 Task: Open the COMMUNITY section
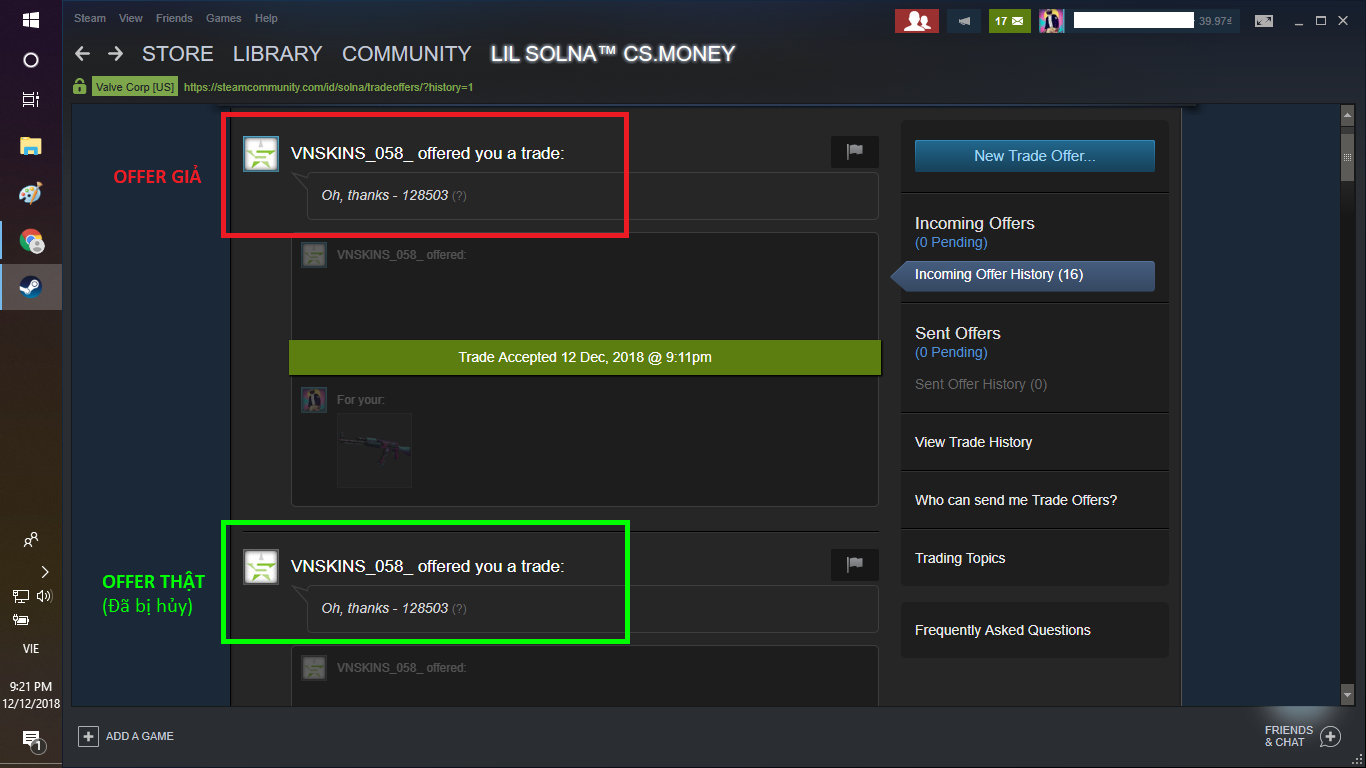coord(406,54)
